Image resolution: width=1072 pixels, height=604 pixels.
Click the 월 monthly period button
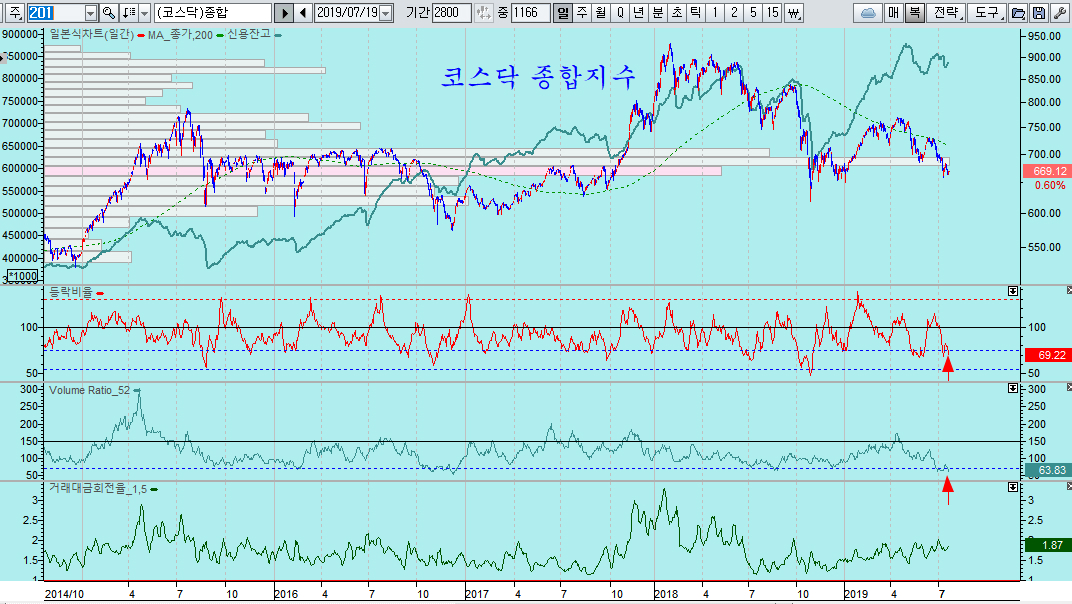point(600,13)
